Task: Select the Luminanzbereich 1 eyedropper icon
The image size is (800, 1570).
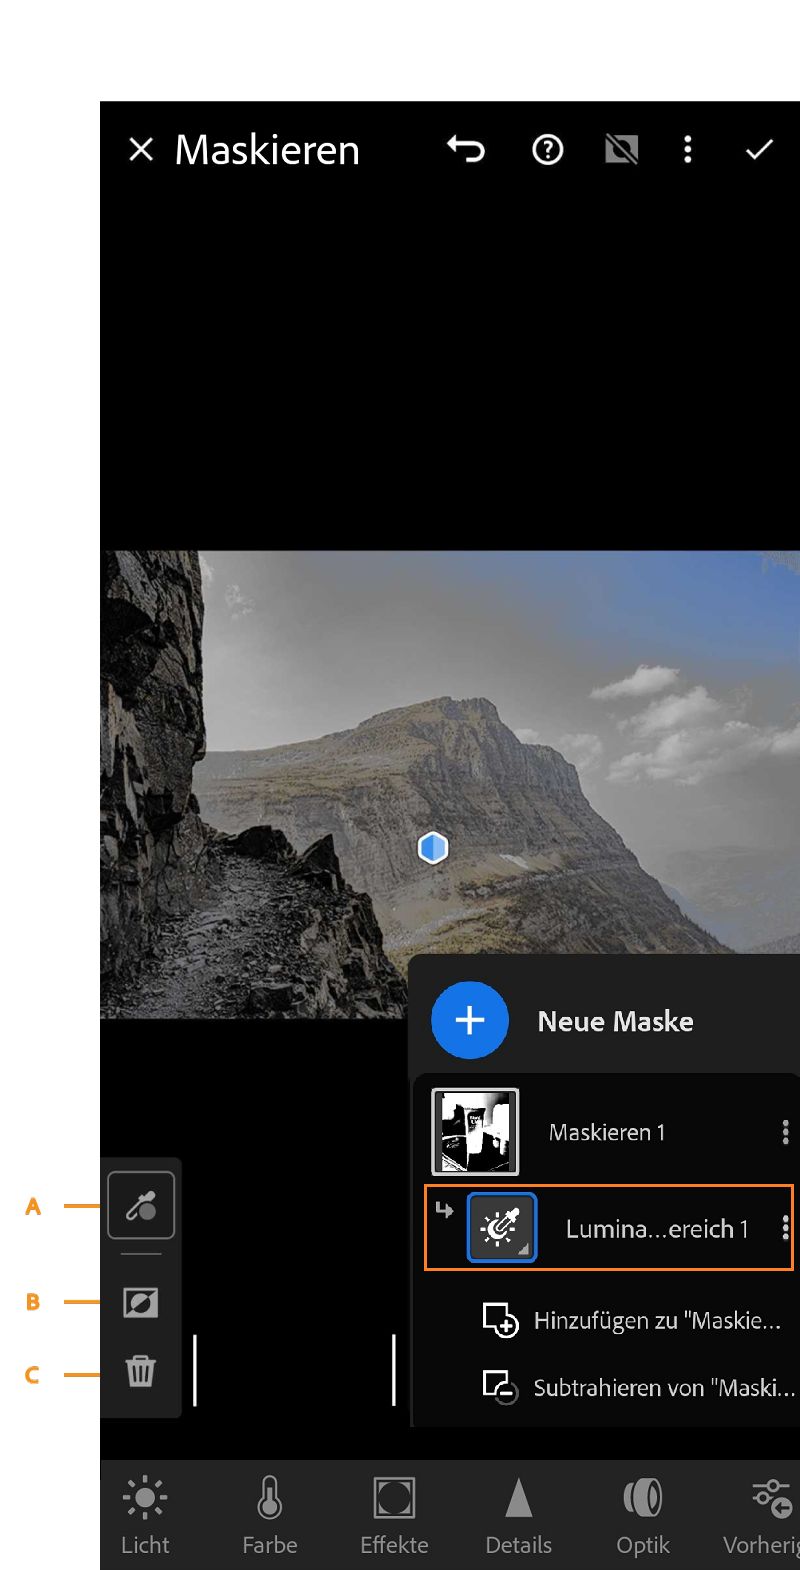Action: point(502,1227)
